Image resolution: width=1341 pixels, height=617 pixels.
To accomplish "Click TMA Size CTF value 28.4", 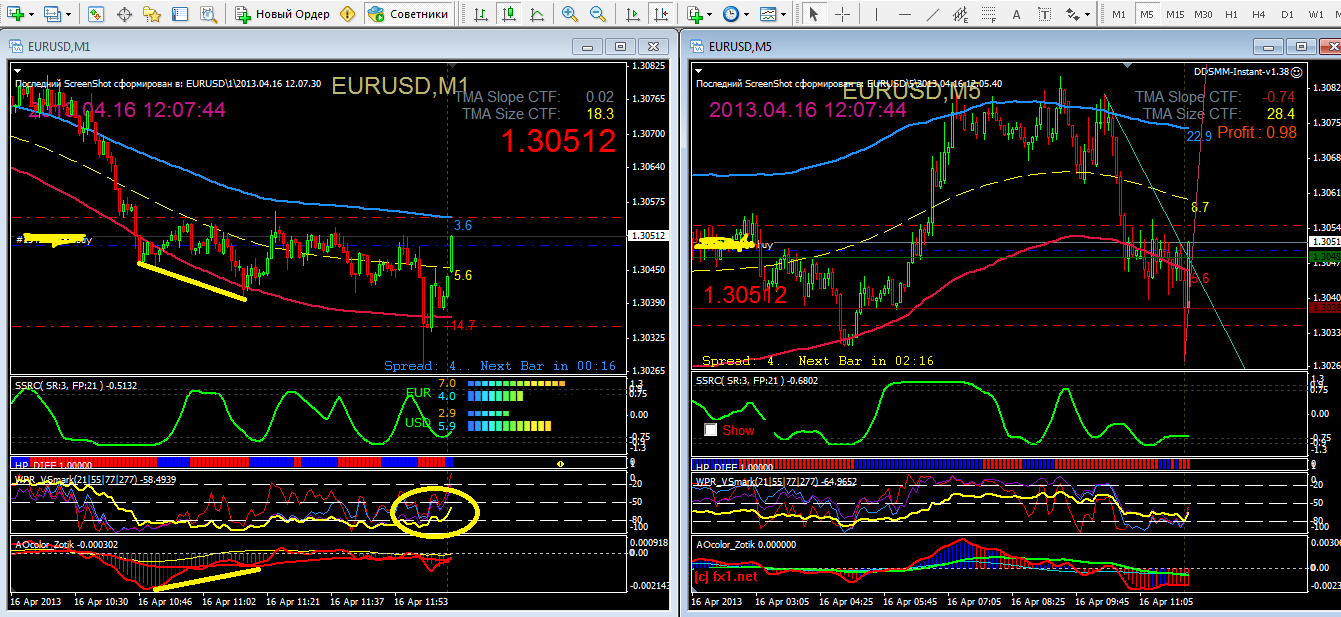I will 1280,114.
